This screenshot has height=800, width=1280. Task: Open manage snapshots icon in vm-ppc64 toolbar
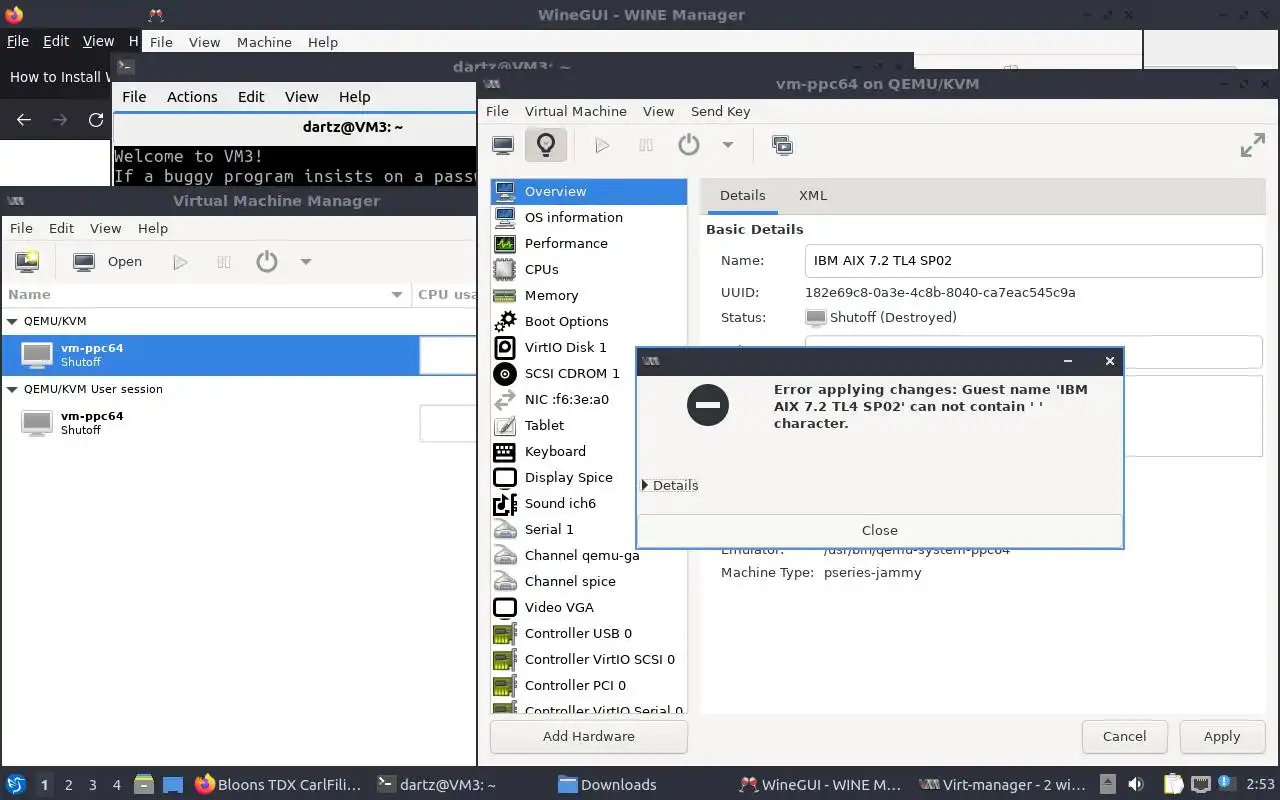[x=782, y=145]
